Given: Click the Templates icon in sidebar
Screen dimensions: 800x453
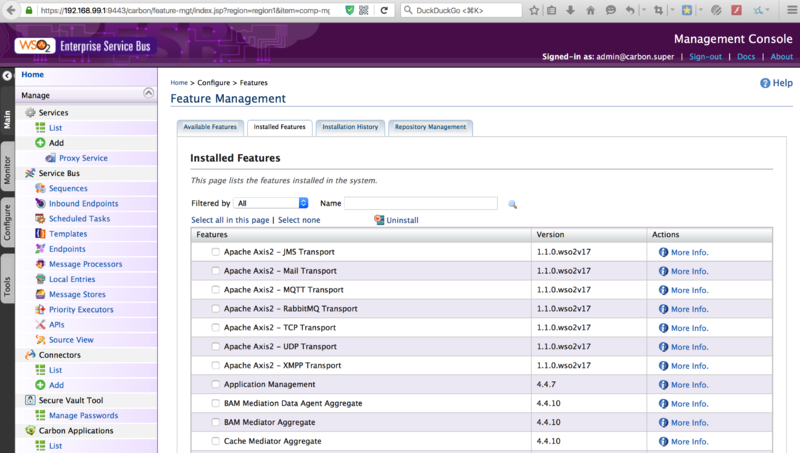Looking at the screenshot, I should coord(40,234).
